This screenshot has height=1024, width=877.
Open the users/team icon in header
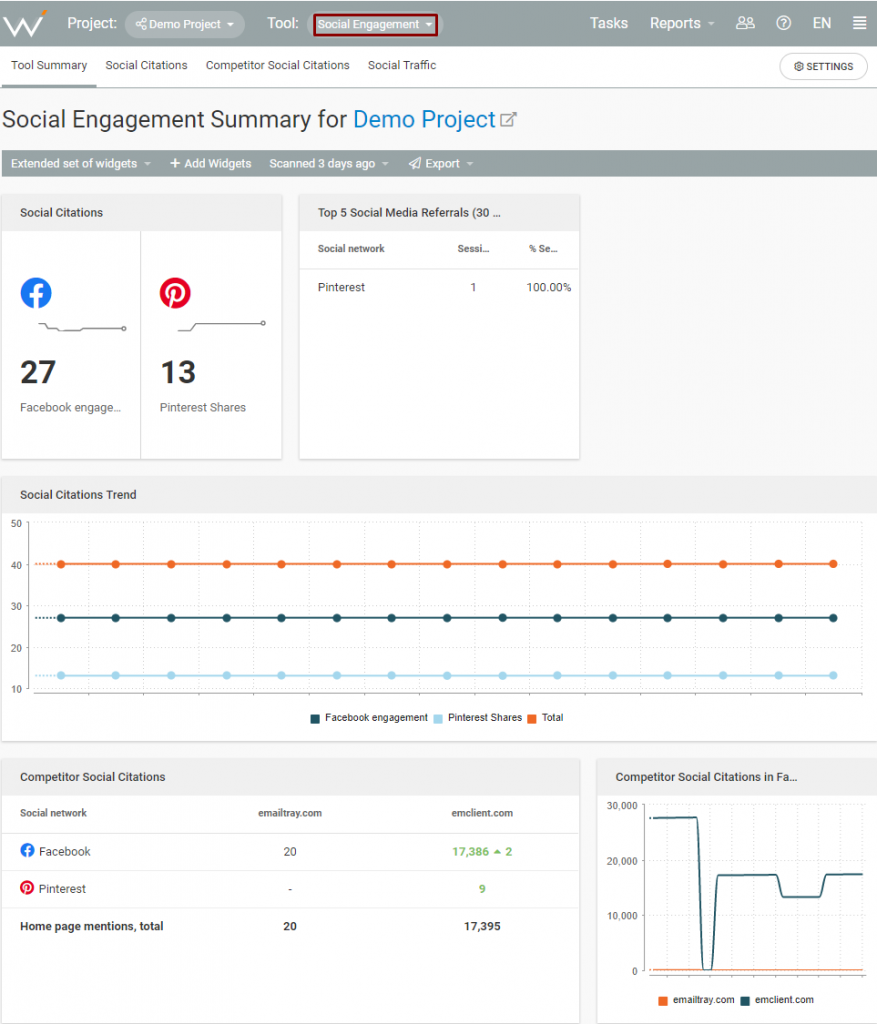[x=745, y=23]
